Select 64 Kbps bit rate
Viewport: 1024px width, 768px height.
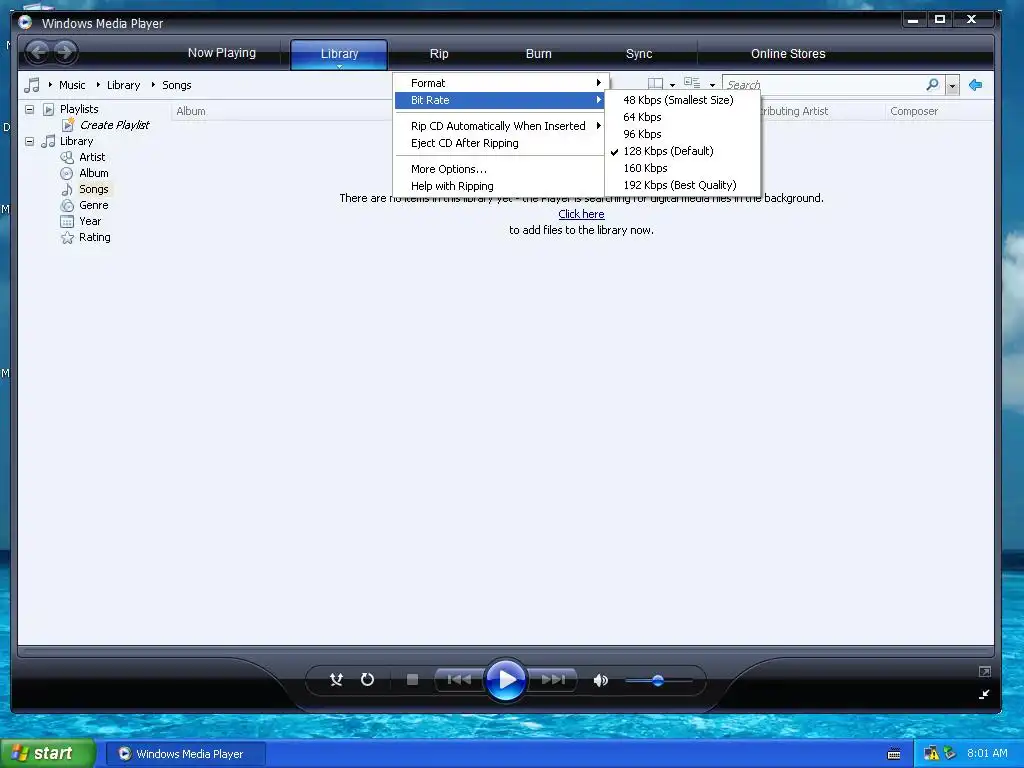(682, 117)
